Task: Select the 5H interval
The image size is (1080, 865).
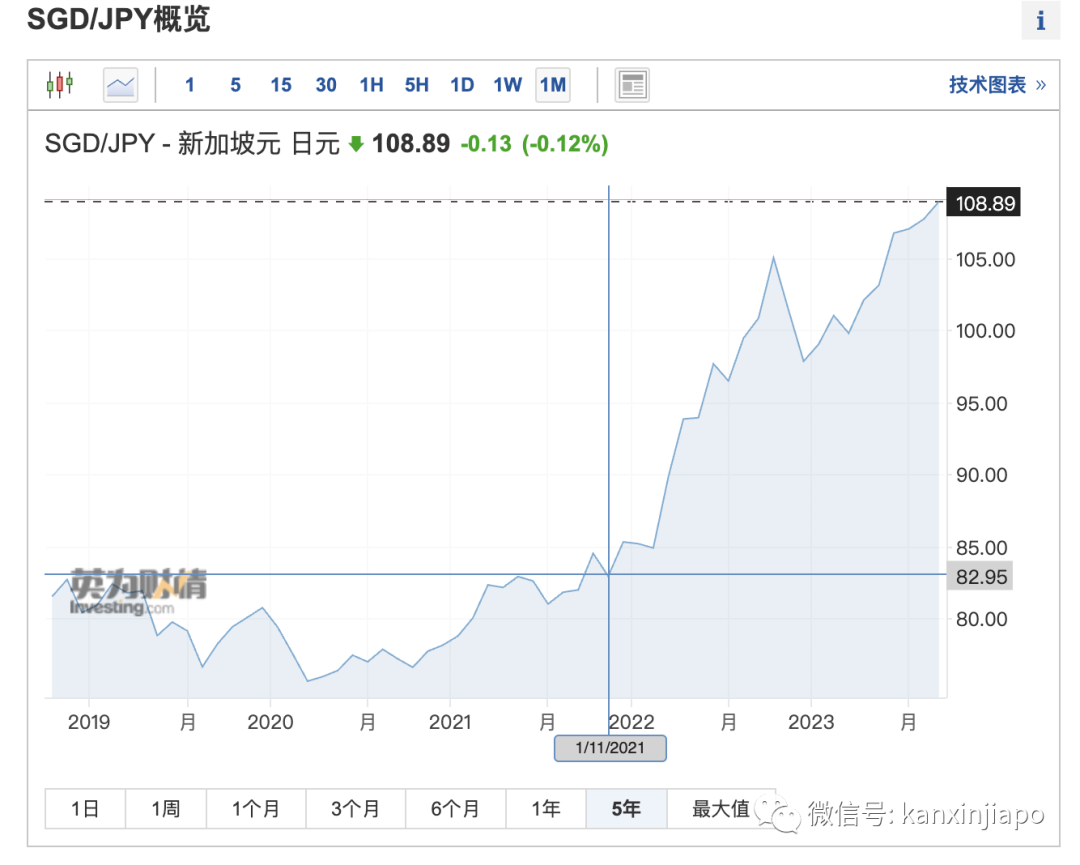Action: (x=417, y=85)
